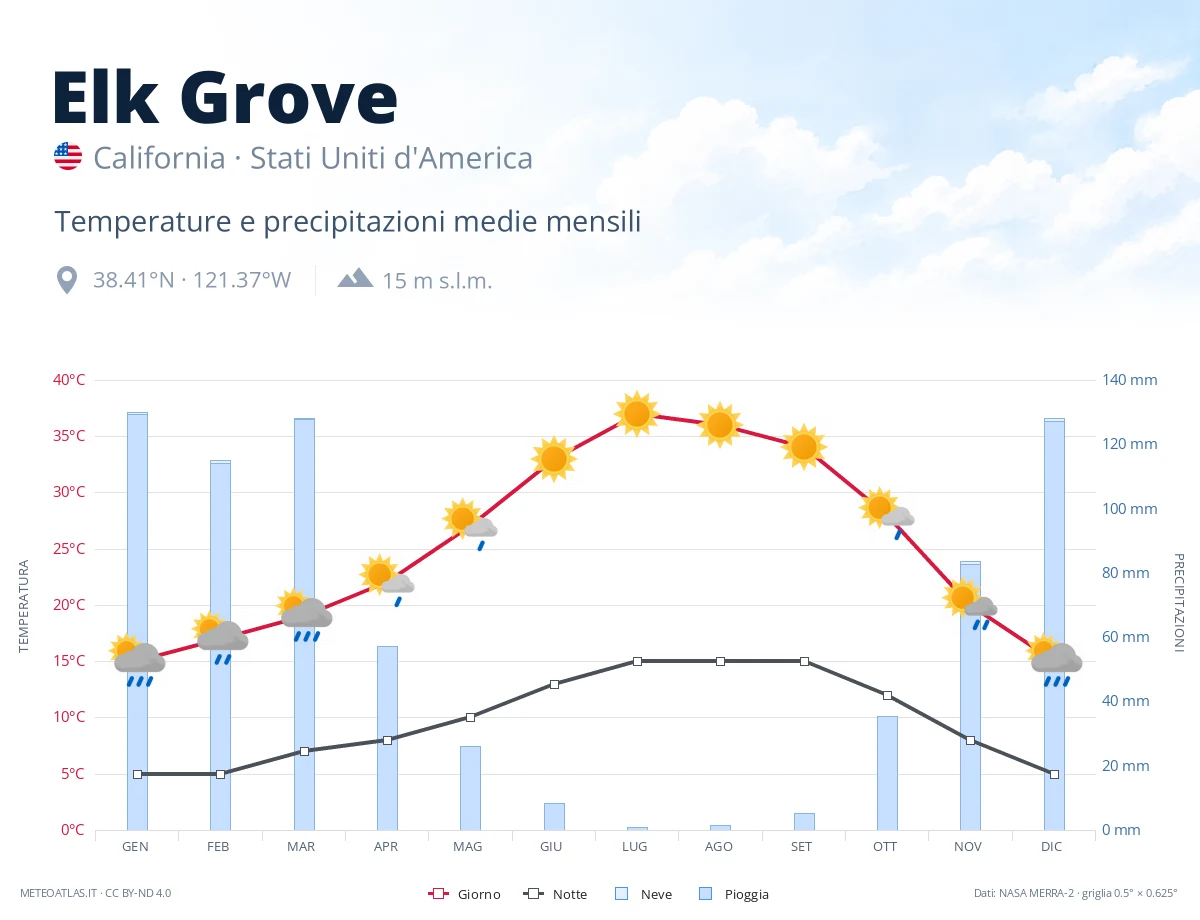Click the GIU night temperature marker
The image size is (1200, 920).
554,684
